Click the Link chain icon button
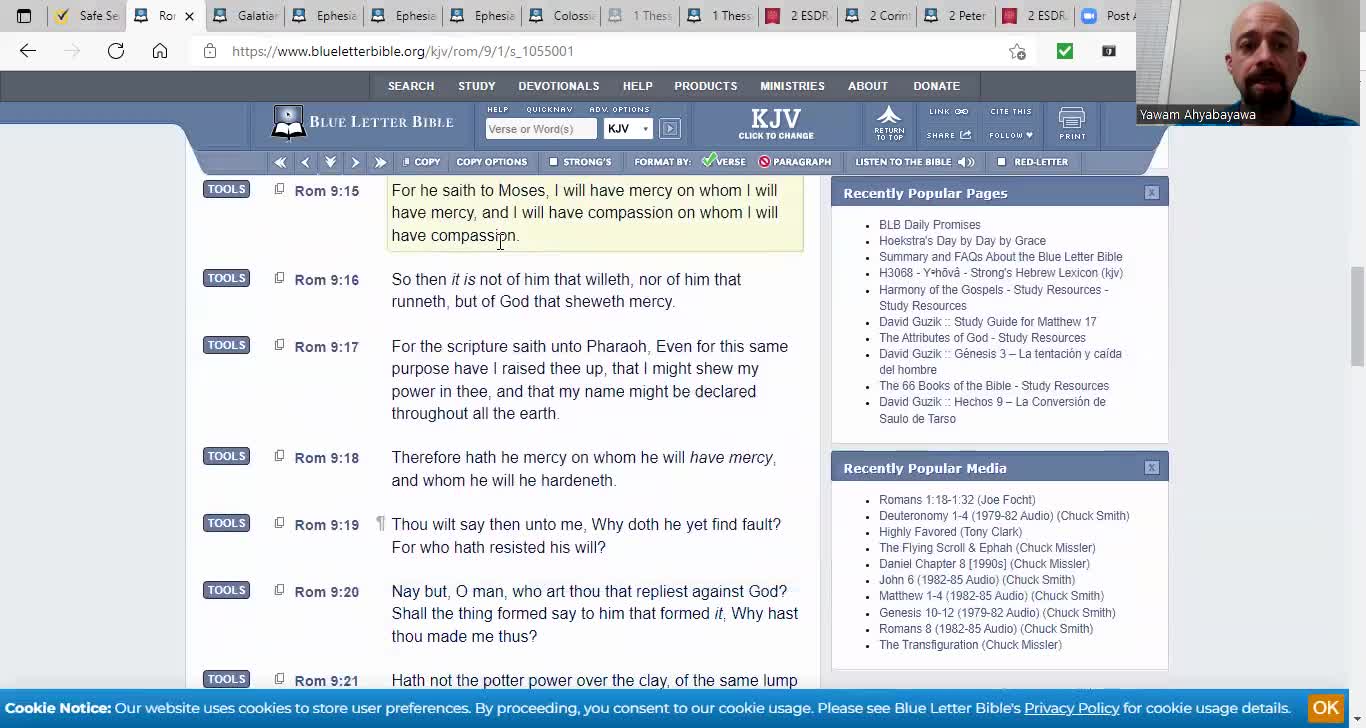Screen dimensions: 1366x728 (x=948, y=112)
